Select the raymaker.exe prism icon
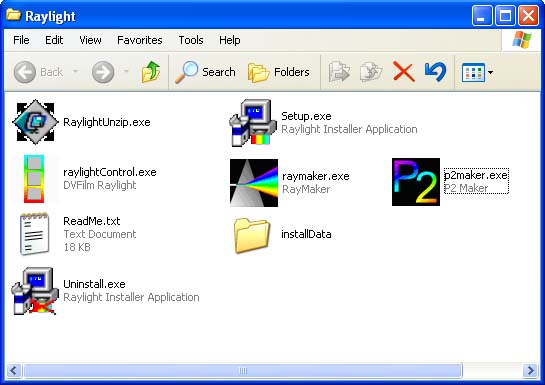Image resolution: width=545 pixels, height=385 pixels. click(x=254, y=183)
